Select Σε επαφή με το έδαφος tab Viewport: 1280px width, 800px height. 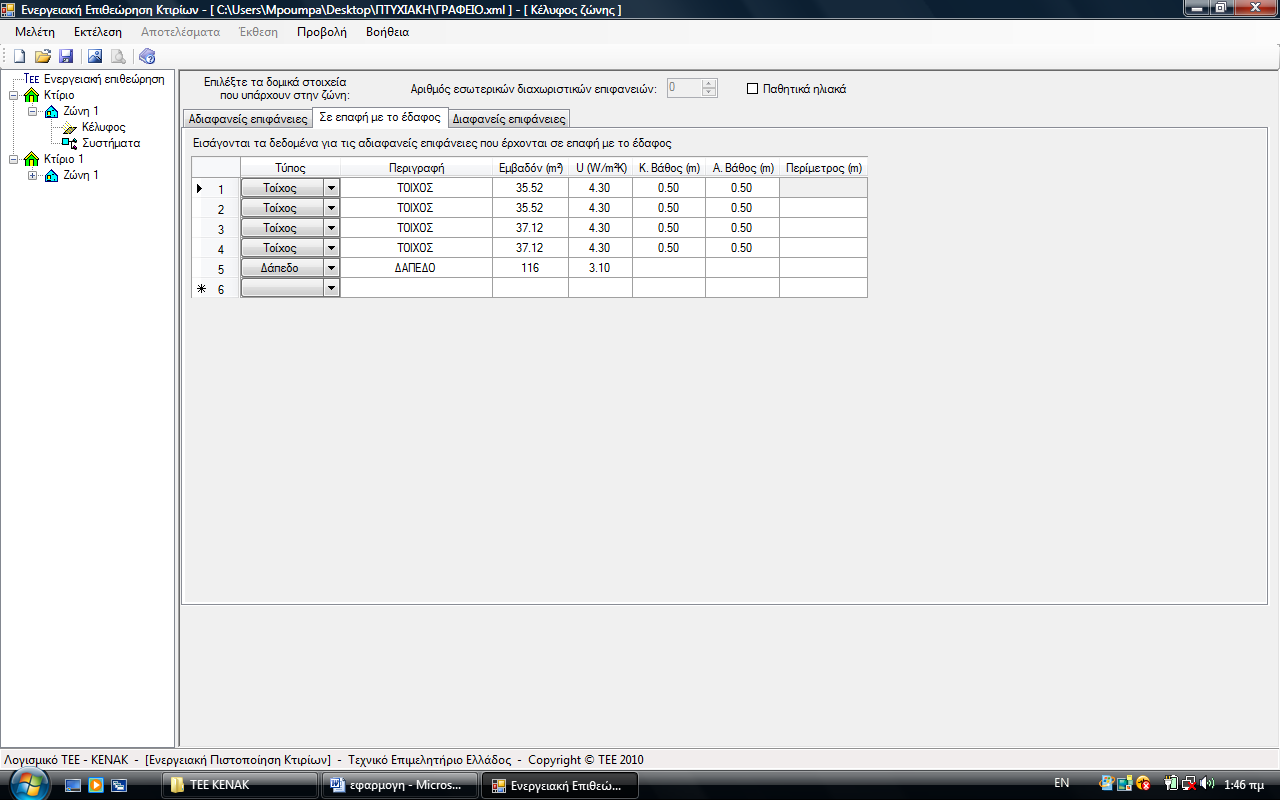coord(380,117)
